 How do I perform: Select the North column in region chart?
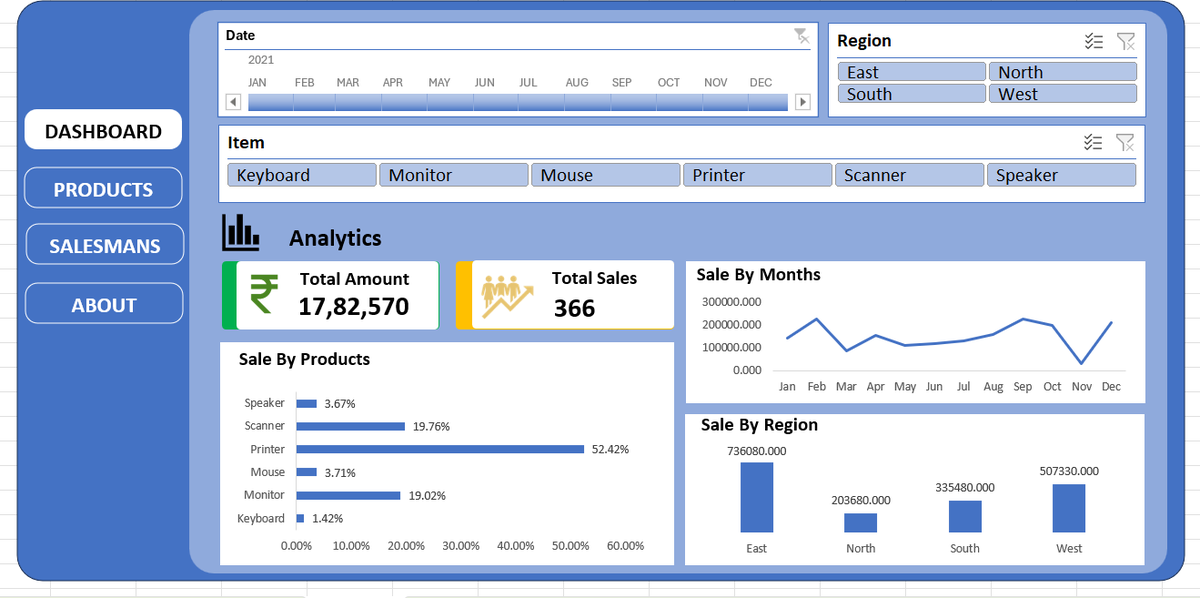click(x=861, y=523)
